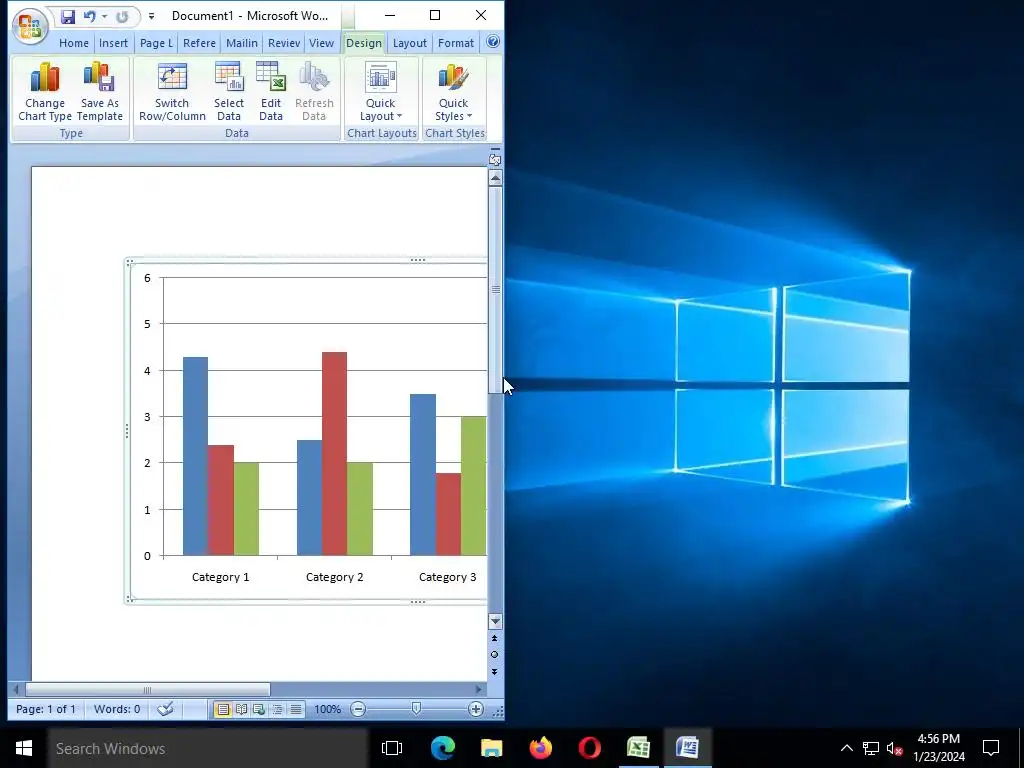
Task: Save the document from Quick Access toolbar
Action: point(68,16)
